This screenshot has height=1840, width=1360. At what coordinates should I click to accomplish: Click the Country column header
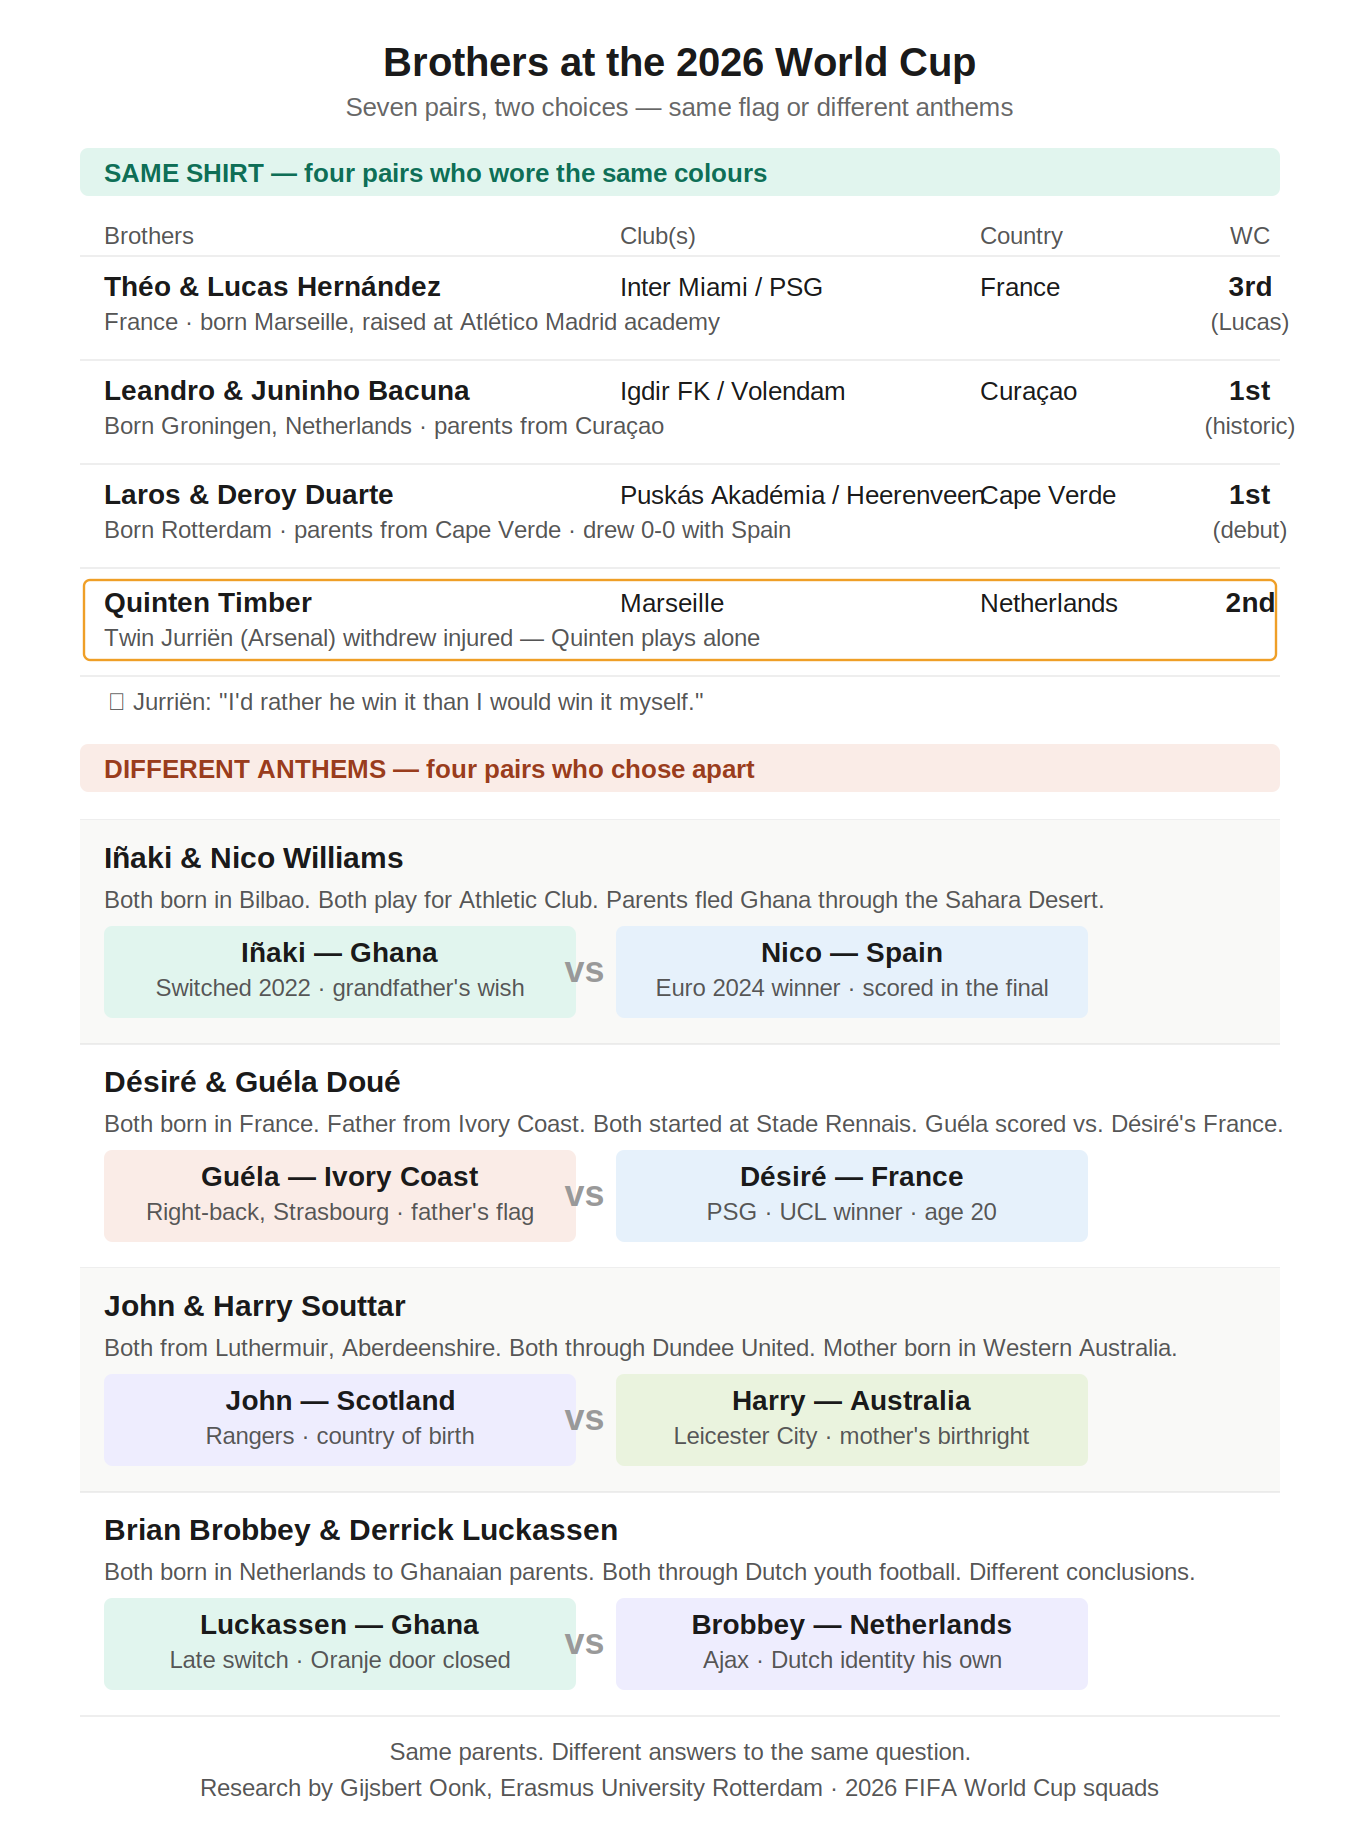tap(1021, 236)
